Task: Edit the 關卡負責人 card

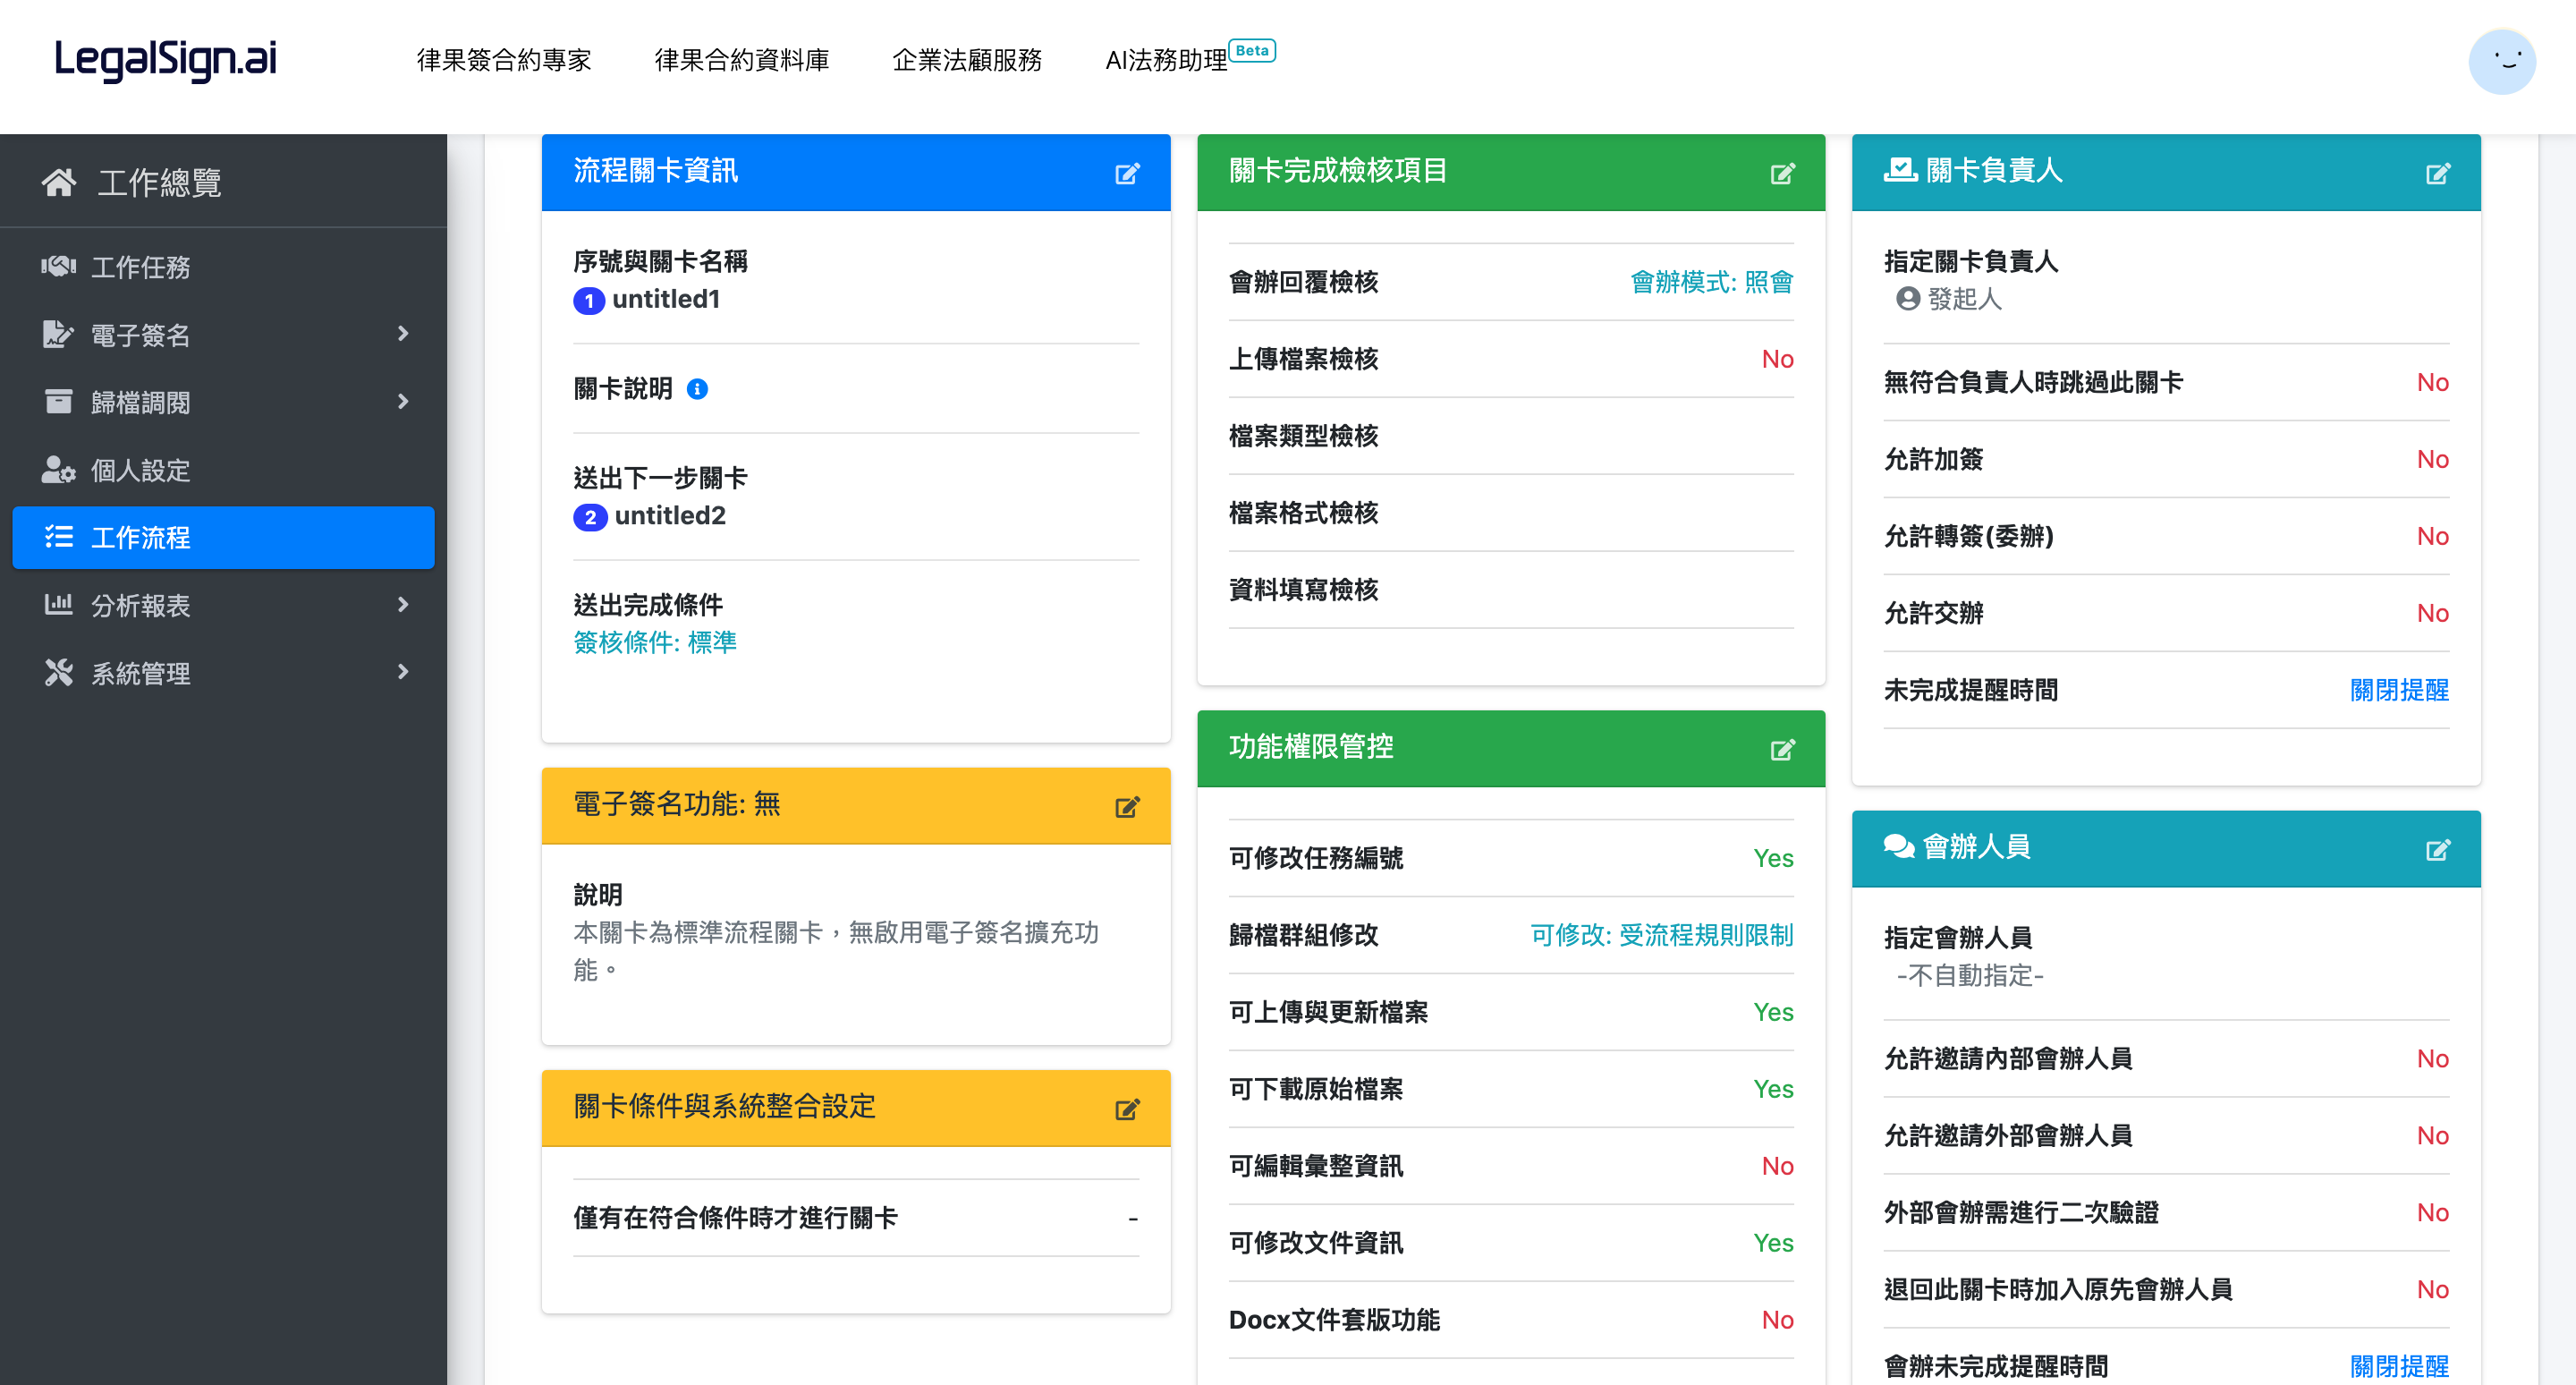Action: tap(2438, 173)
